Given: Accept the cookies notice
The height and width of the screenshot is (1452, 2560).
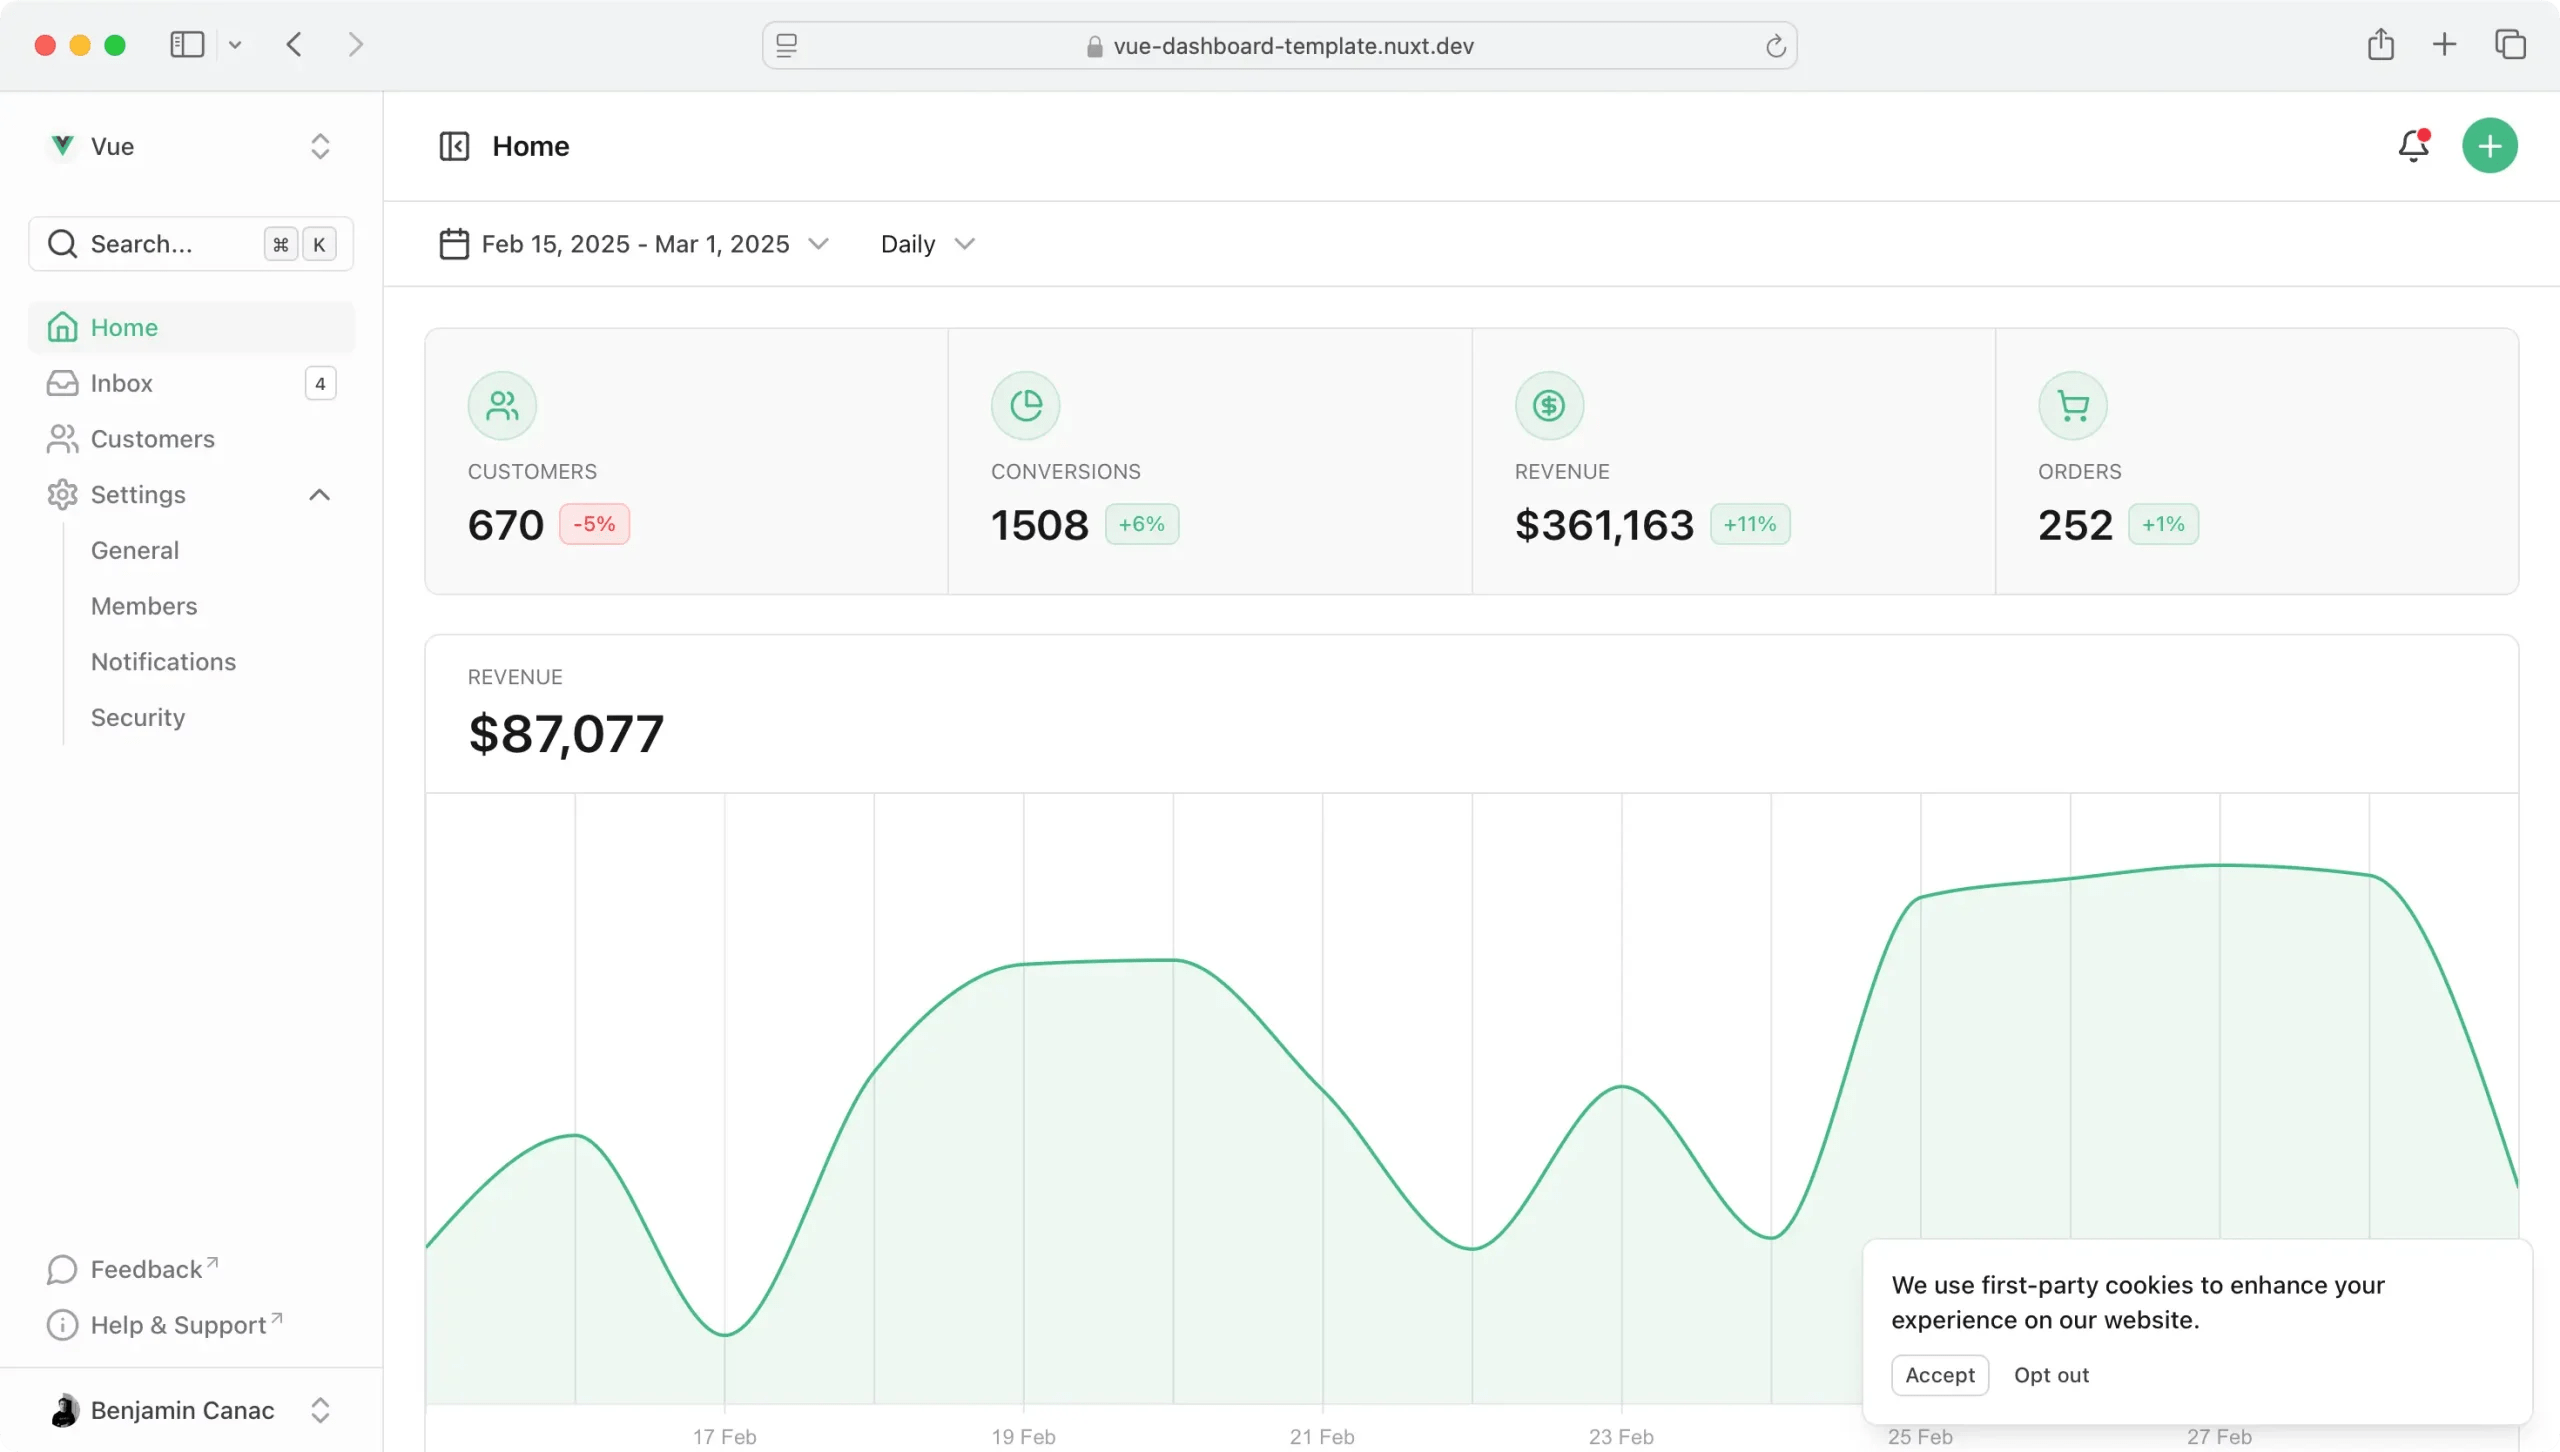Looking at the screenshot, I should [x=1939, y=1375].
